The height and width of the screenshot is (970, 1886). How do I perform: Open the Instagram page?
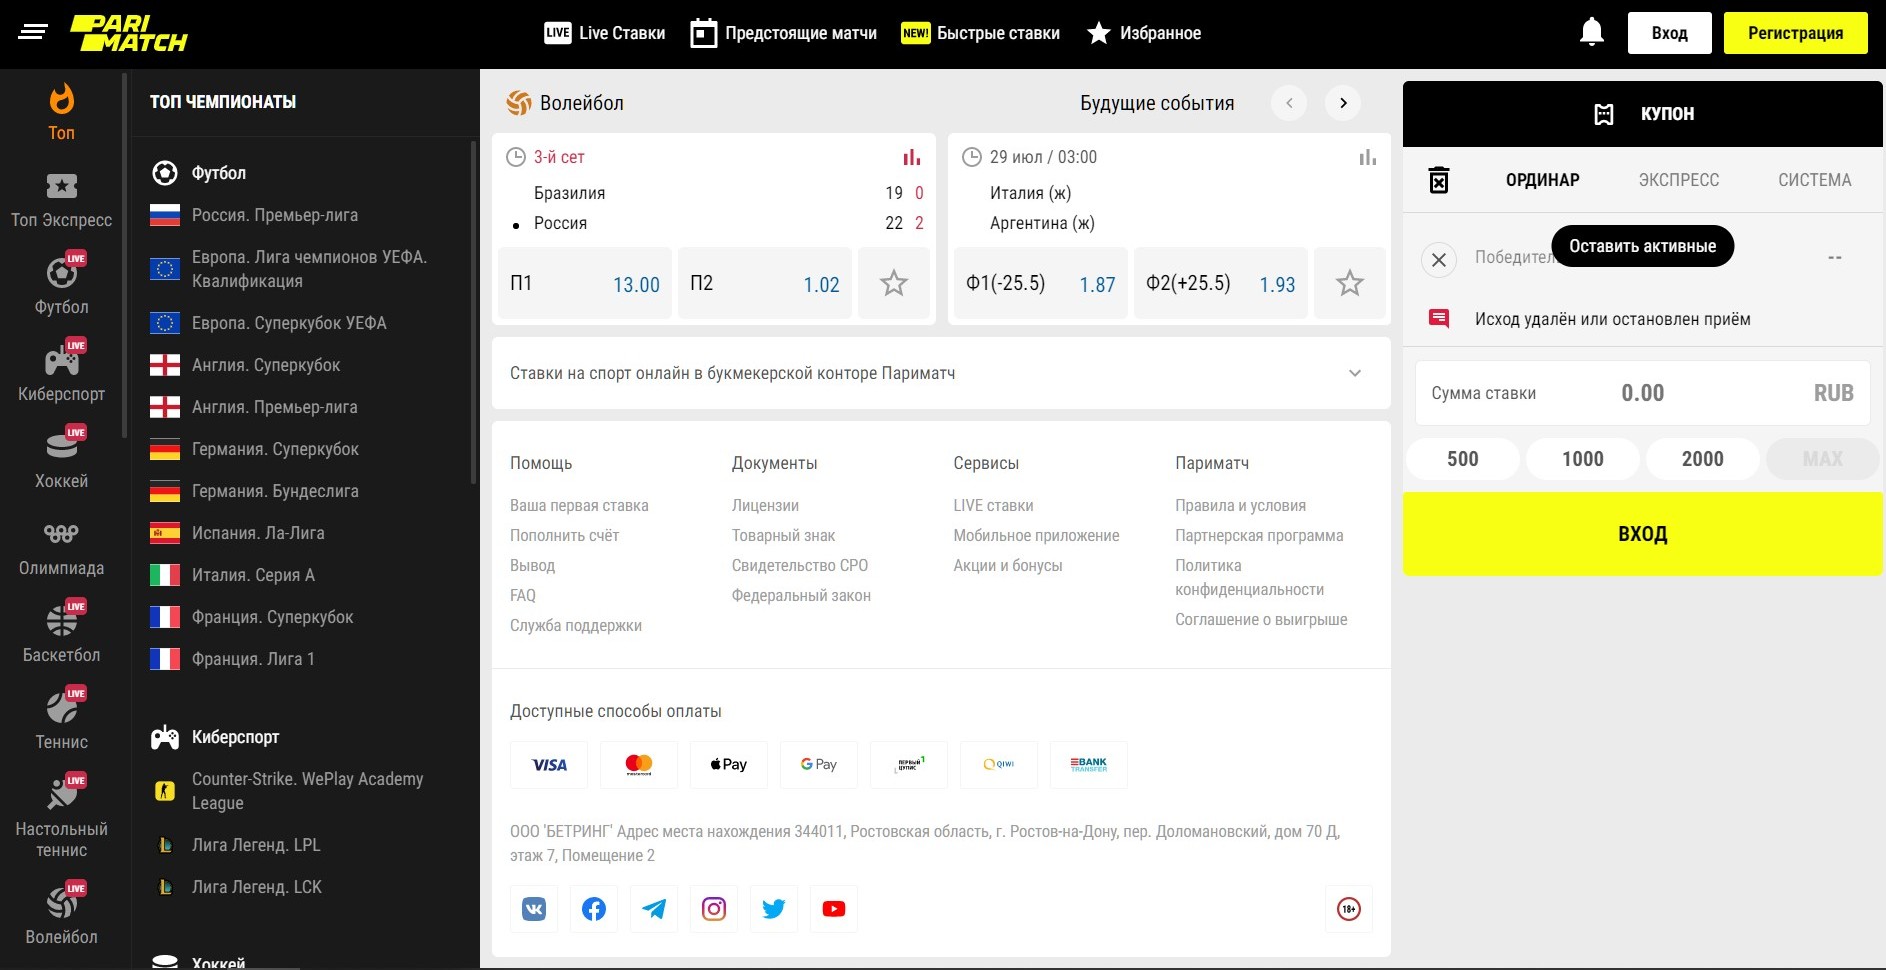pyautogui.click(x=714, y=909)
